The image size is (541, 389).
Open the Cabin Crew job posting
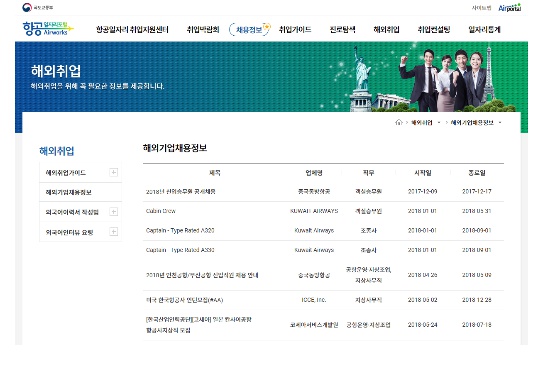(x=161, y=211)
